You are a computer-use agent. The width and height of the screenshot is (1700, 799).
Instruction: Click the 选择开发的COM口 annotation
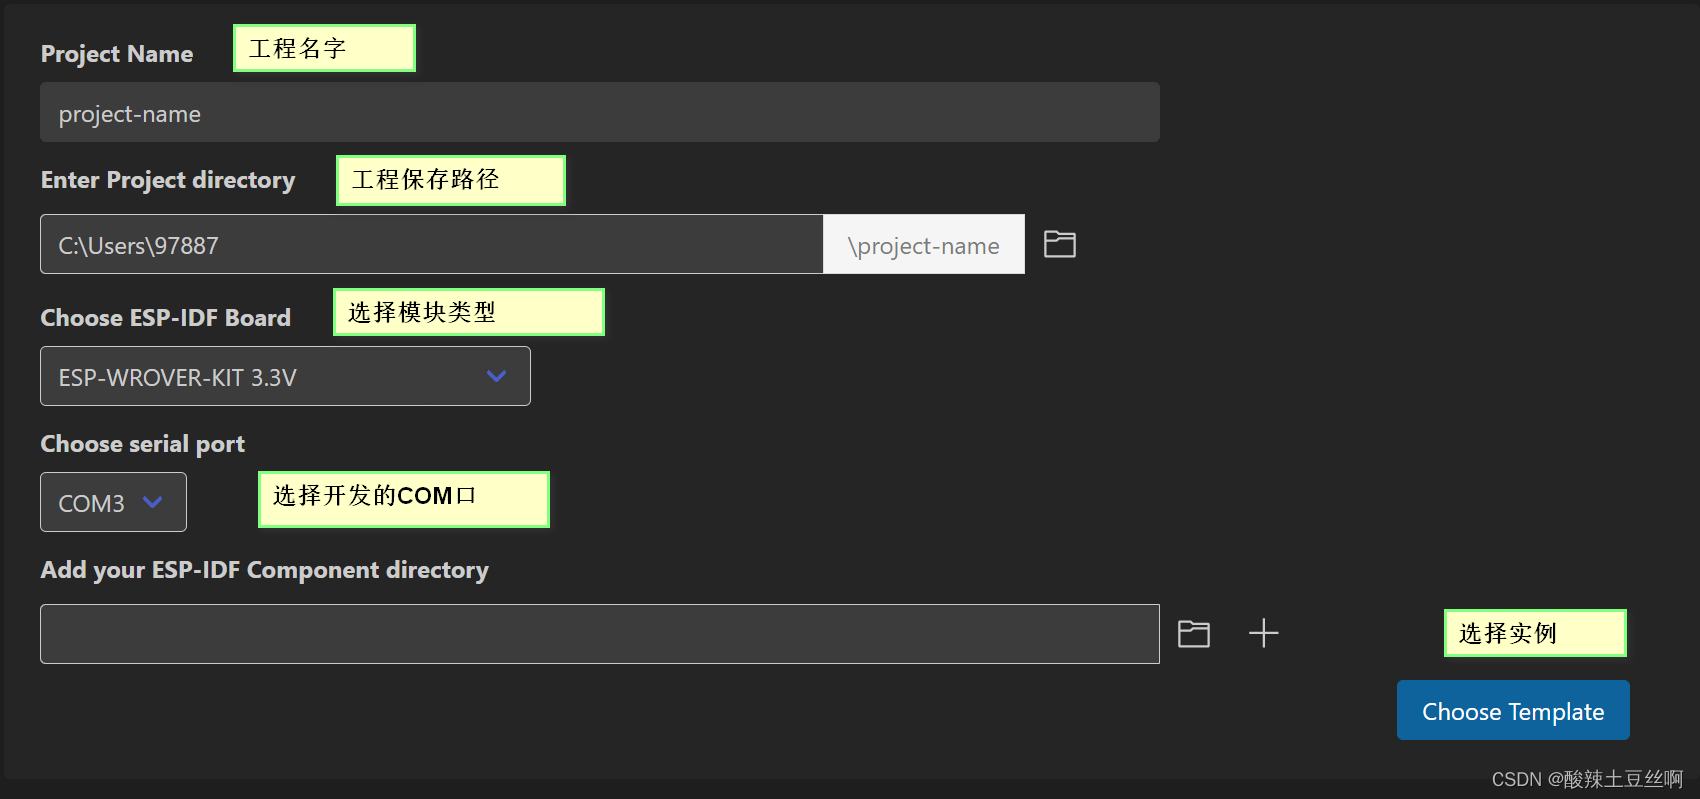pyautogui.click(x=403, y=498)
